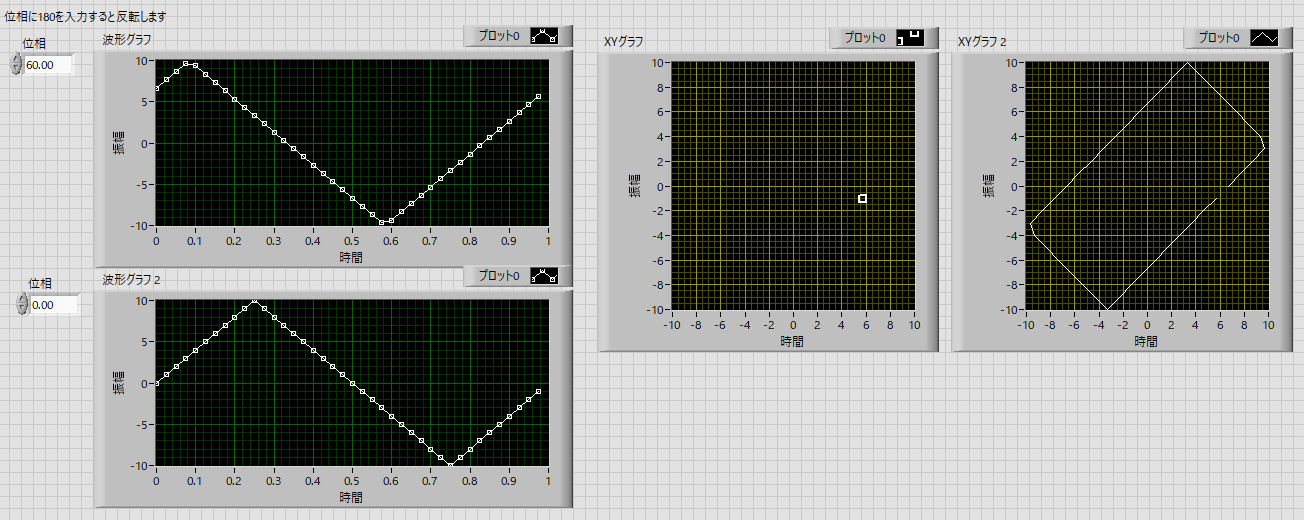The image size is (1304, 520).
Task: Click 時間 axis label under 波形グラフ 2
Action: pyautogui.click(x=351, y=497)
